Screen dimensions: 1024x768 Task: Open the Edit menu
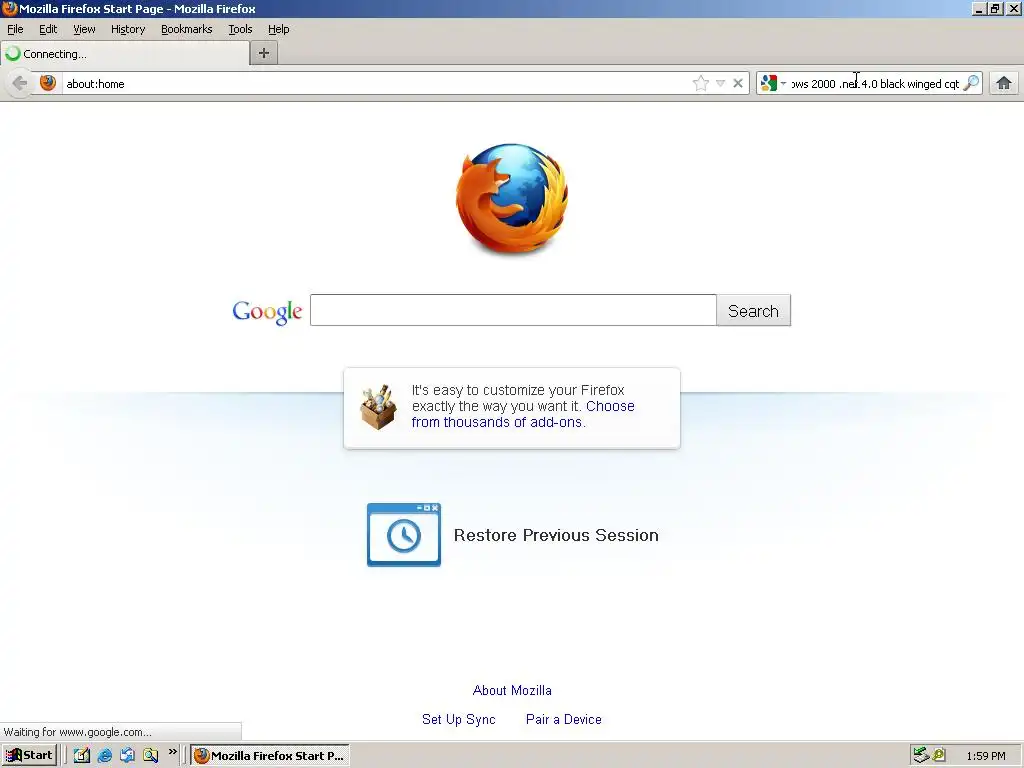coord(48,29)
